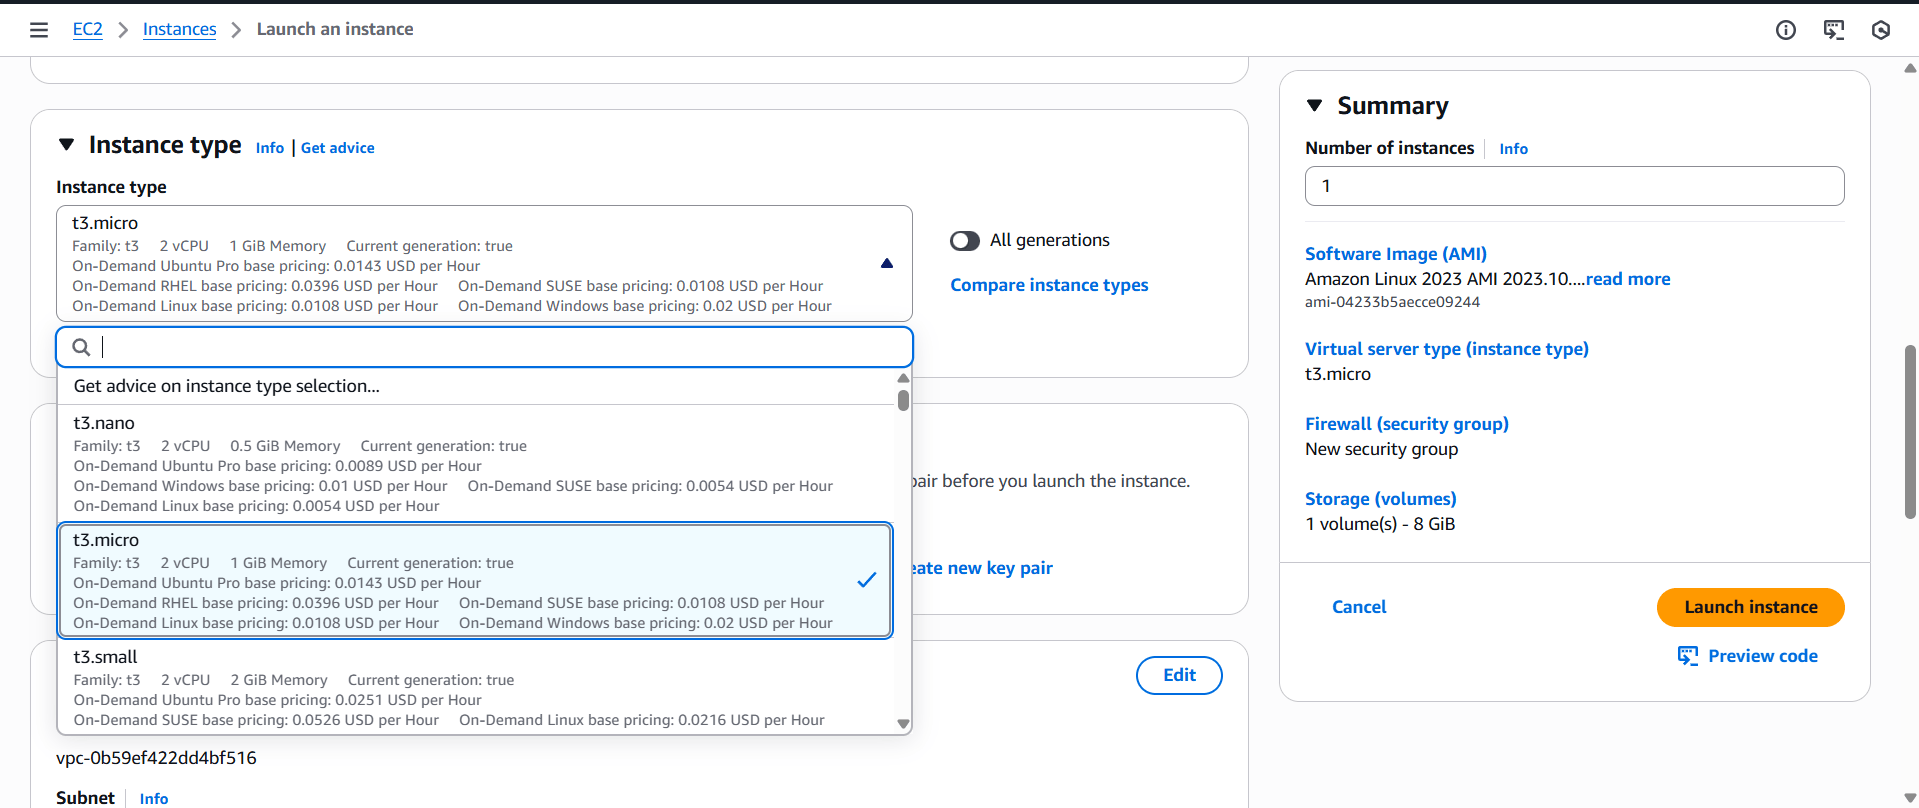Click the Preview code icon
The image size is (1919, 808).
point(1688,656)
